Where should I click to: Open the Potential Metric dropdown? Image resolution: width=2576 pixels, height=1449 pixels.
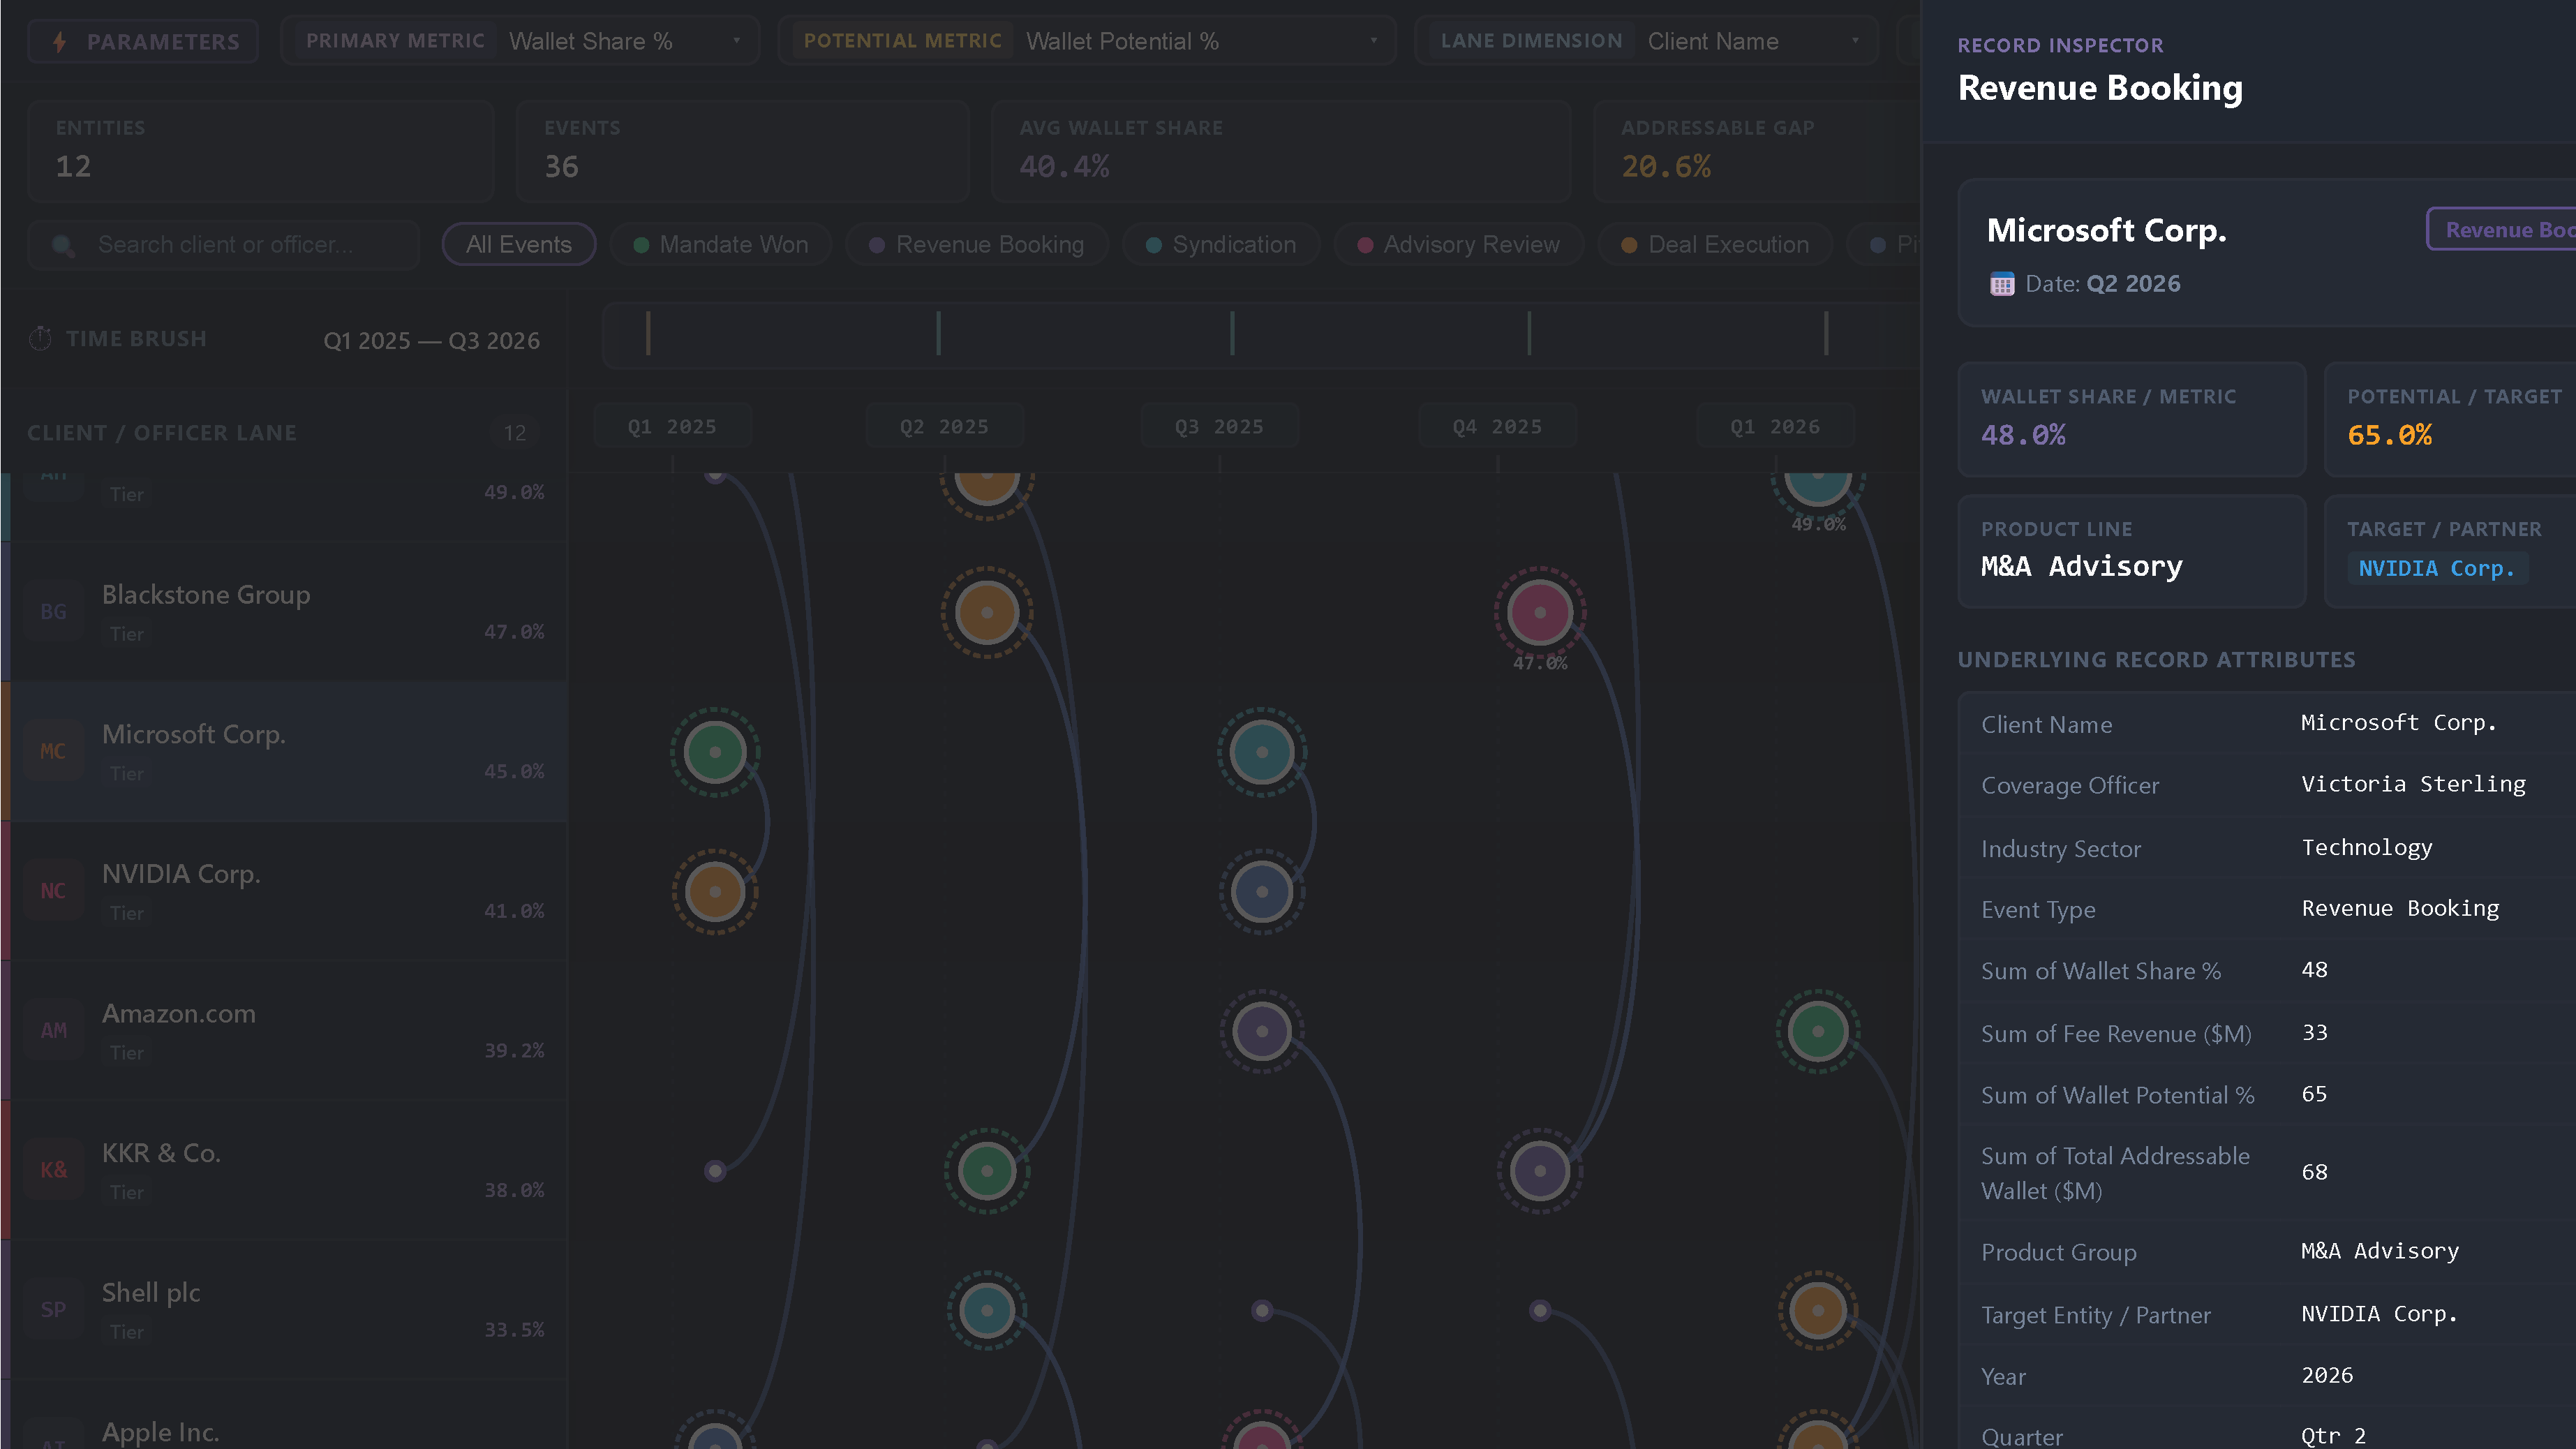click(1087, 41)
